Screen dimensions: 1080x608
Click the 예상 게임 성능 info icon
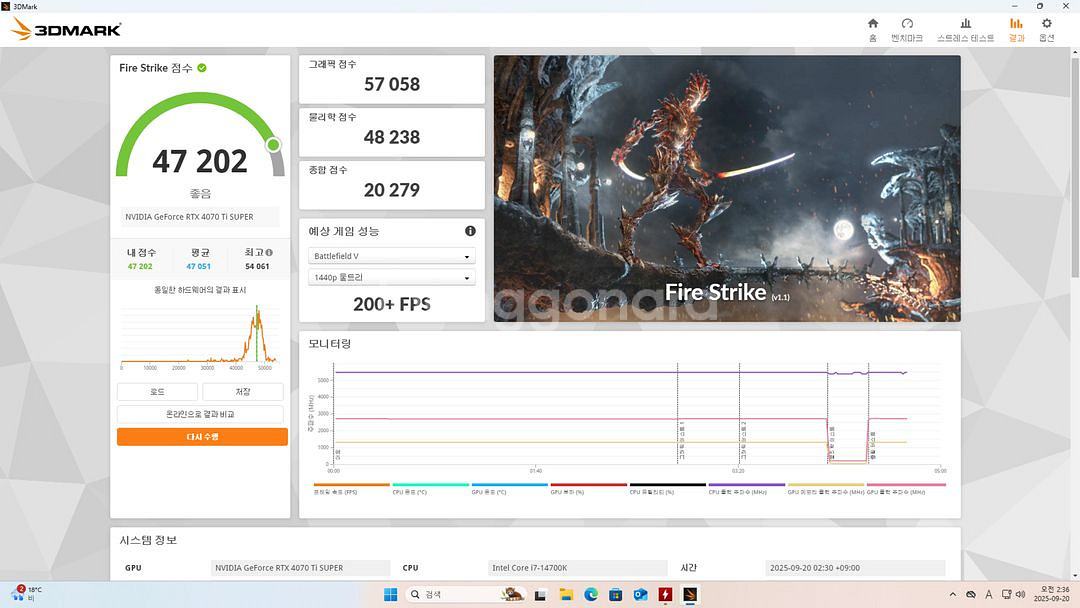[x=470, y=231]
